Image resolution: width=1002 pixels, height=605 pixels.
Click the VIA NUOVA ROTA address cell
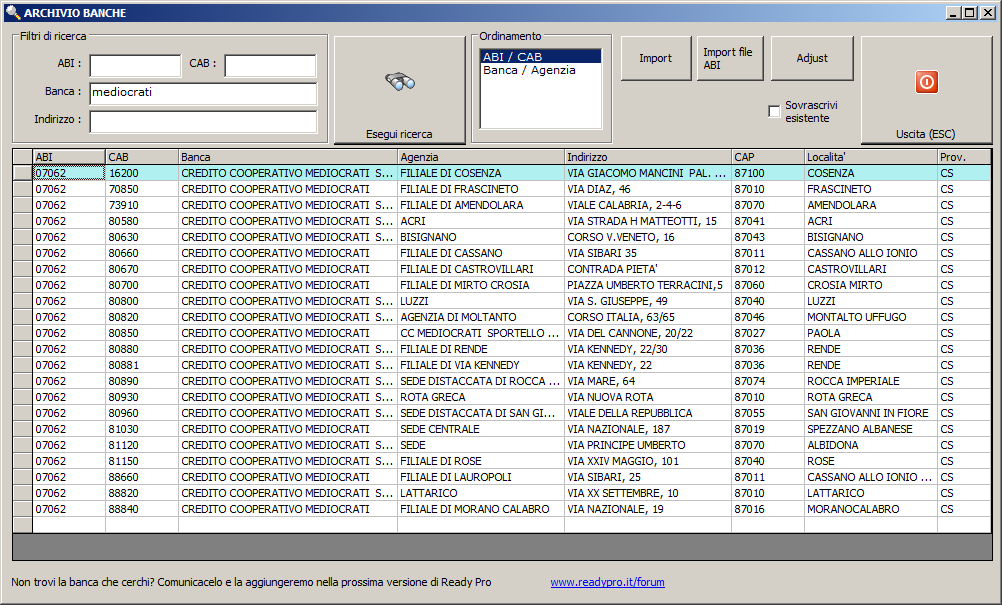[x=648, y=397]
